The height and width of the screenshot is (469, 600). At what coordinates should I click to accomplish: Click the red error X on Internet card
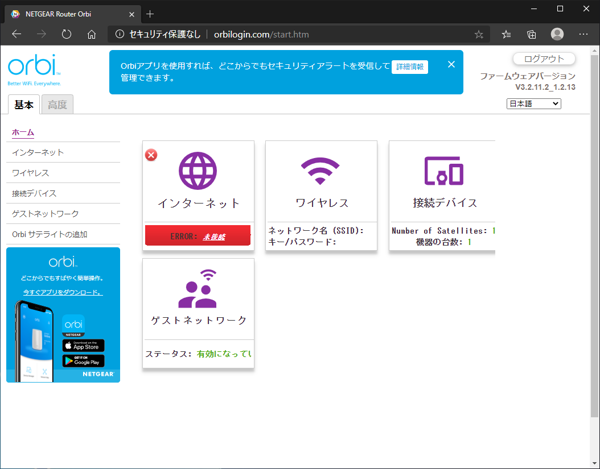click(x=151, y=155)
